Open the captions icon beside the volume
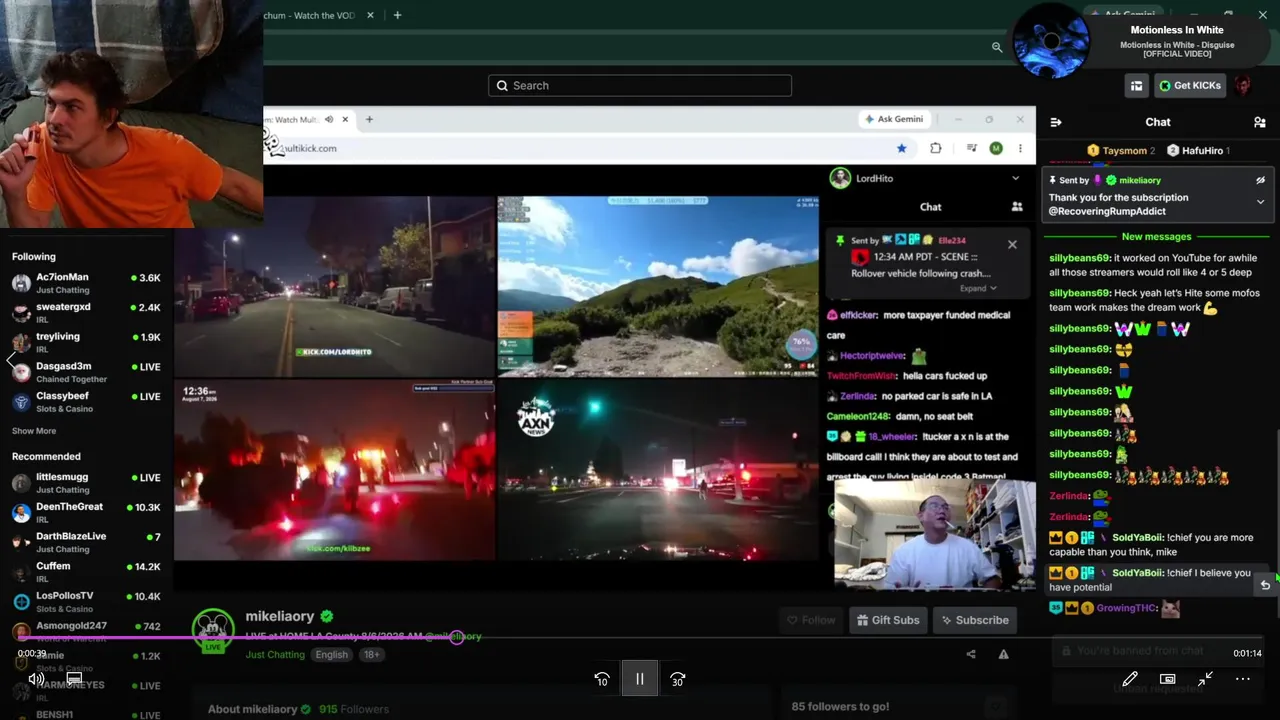Screen dimensions: 1280x720 (74, 679)
